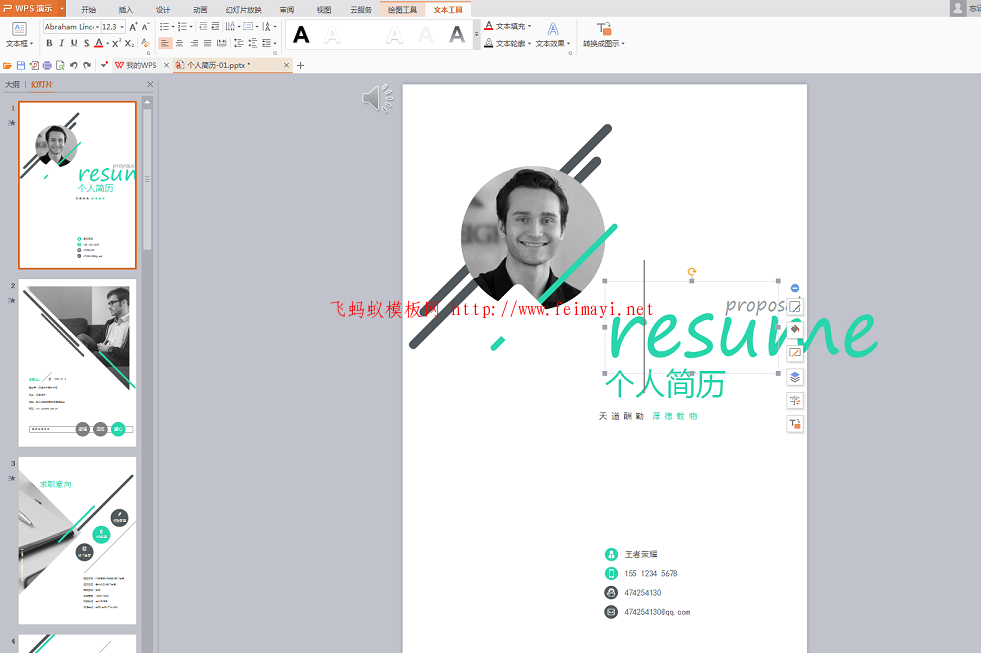
Task: Click the superscript icon
Action: [x=116, y=43]
